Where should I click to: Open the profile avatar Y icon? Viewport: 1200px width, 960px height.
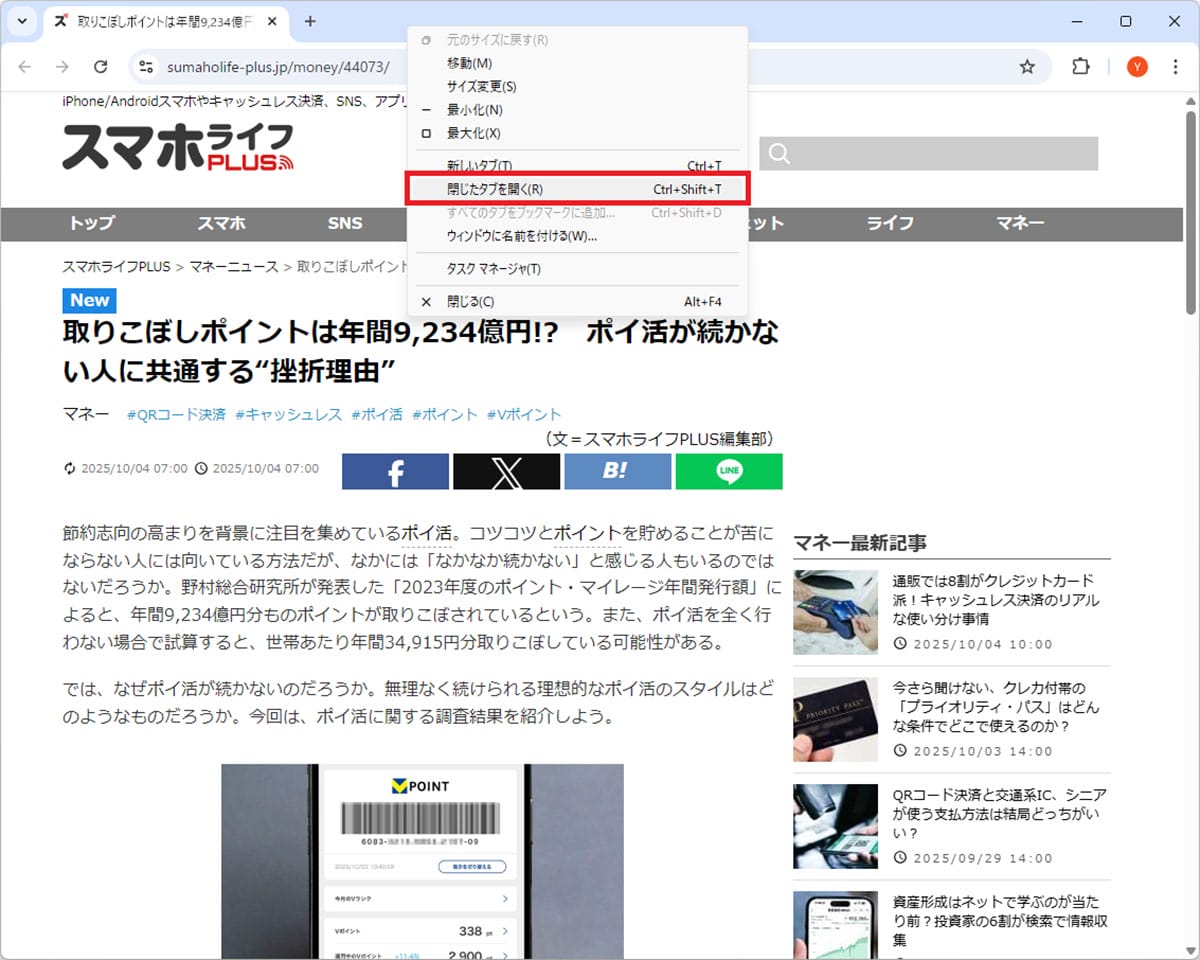pos(1137,67)
